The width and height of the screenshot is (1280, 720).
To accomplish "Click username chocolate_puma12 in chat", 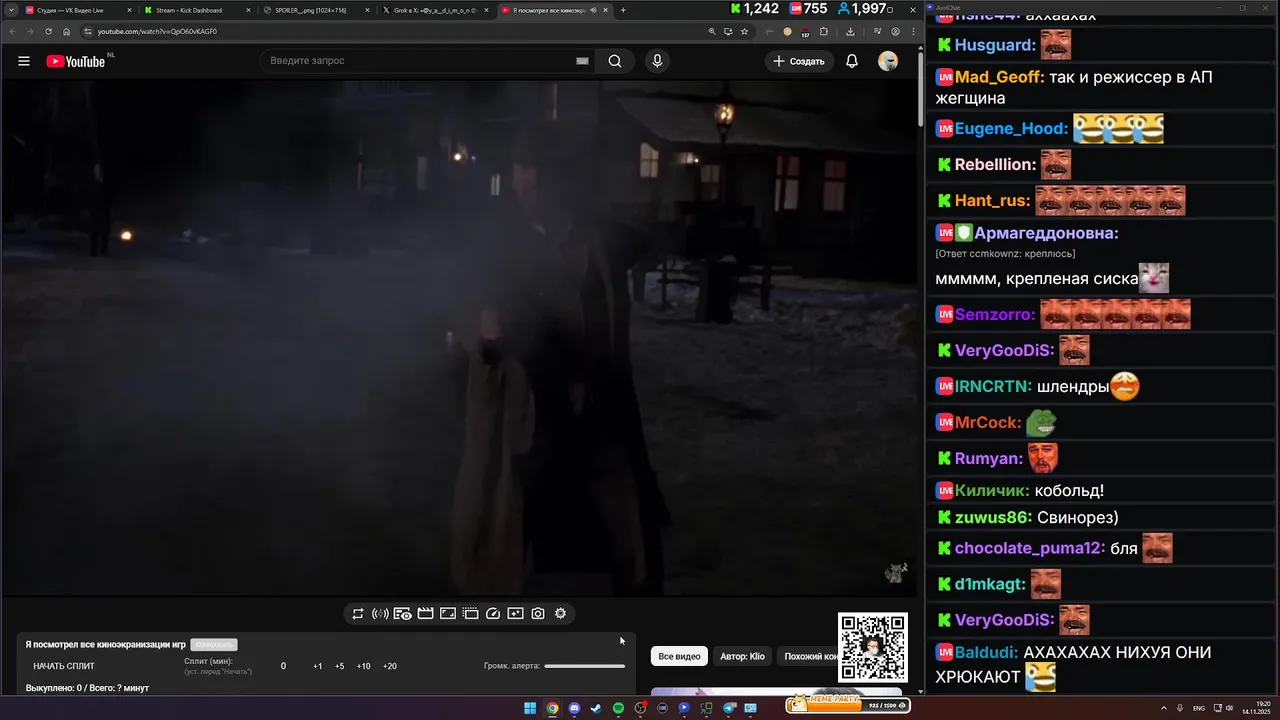I will coord(1030,548).
